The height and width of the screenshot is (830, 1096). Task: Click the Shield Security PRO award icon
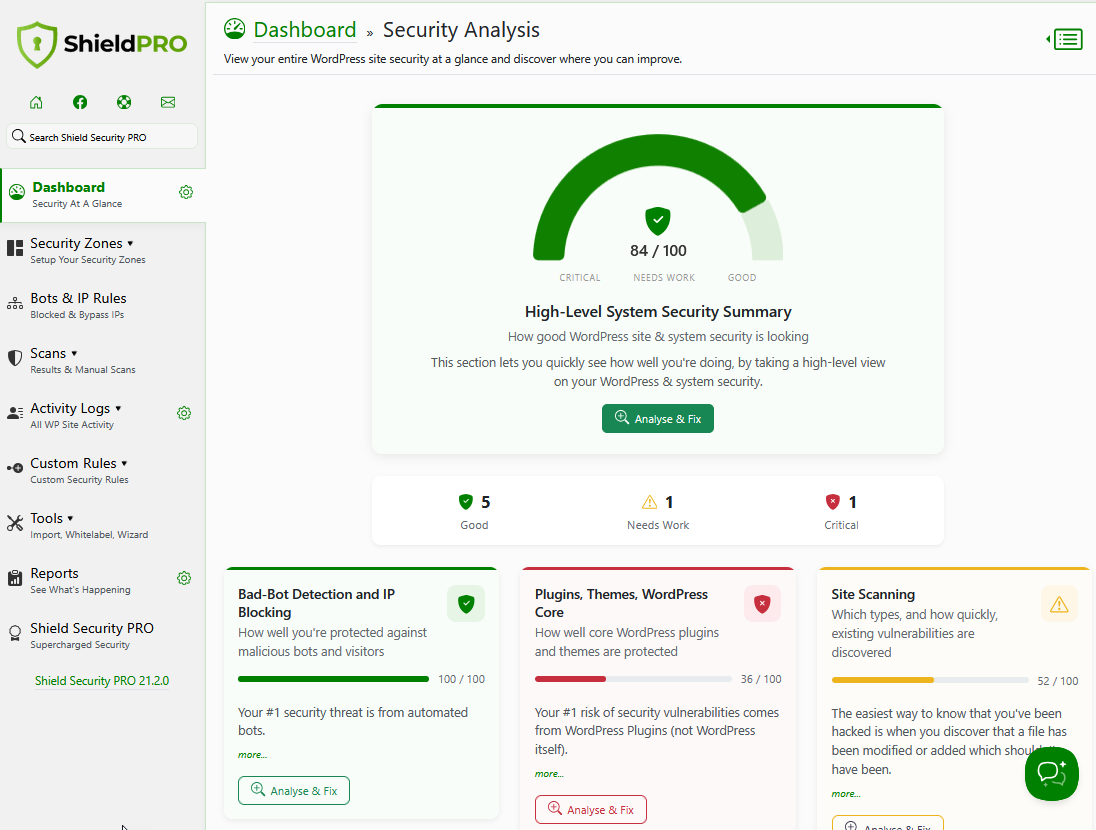(15, 634)
